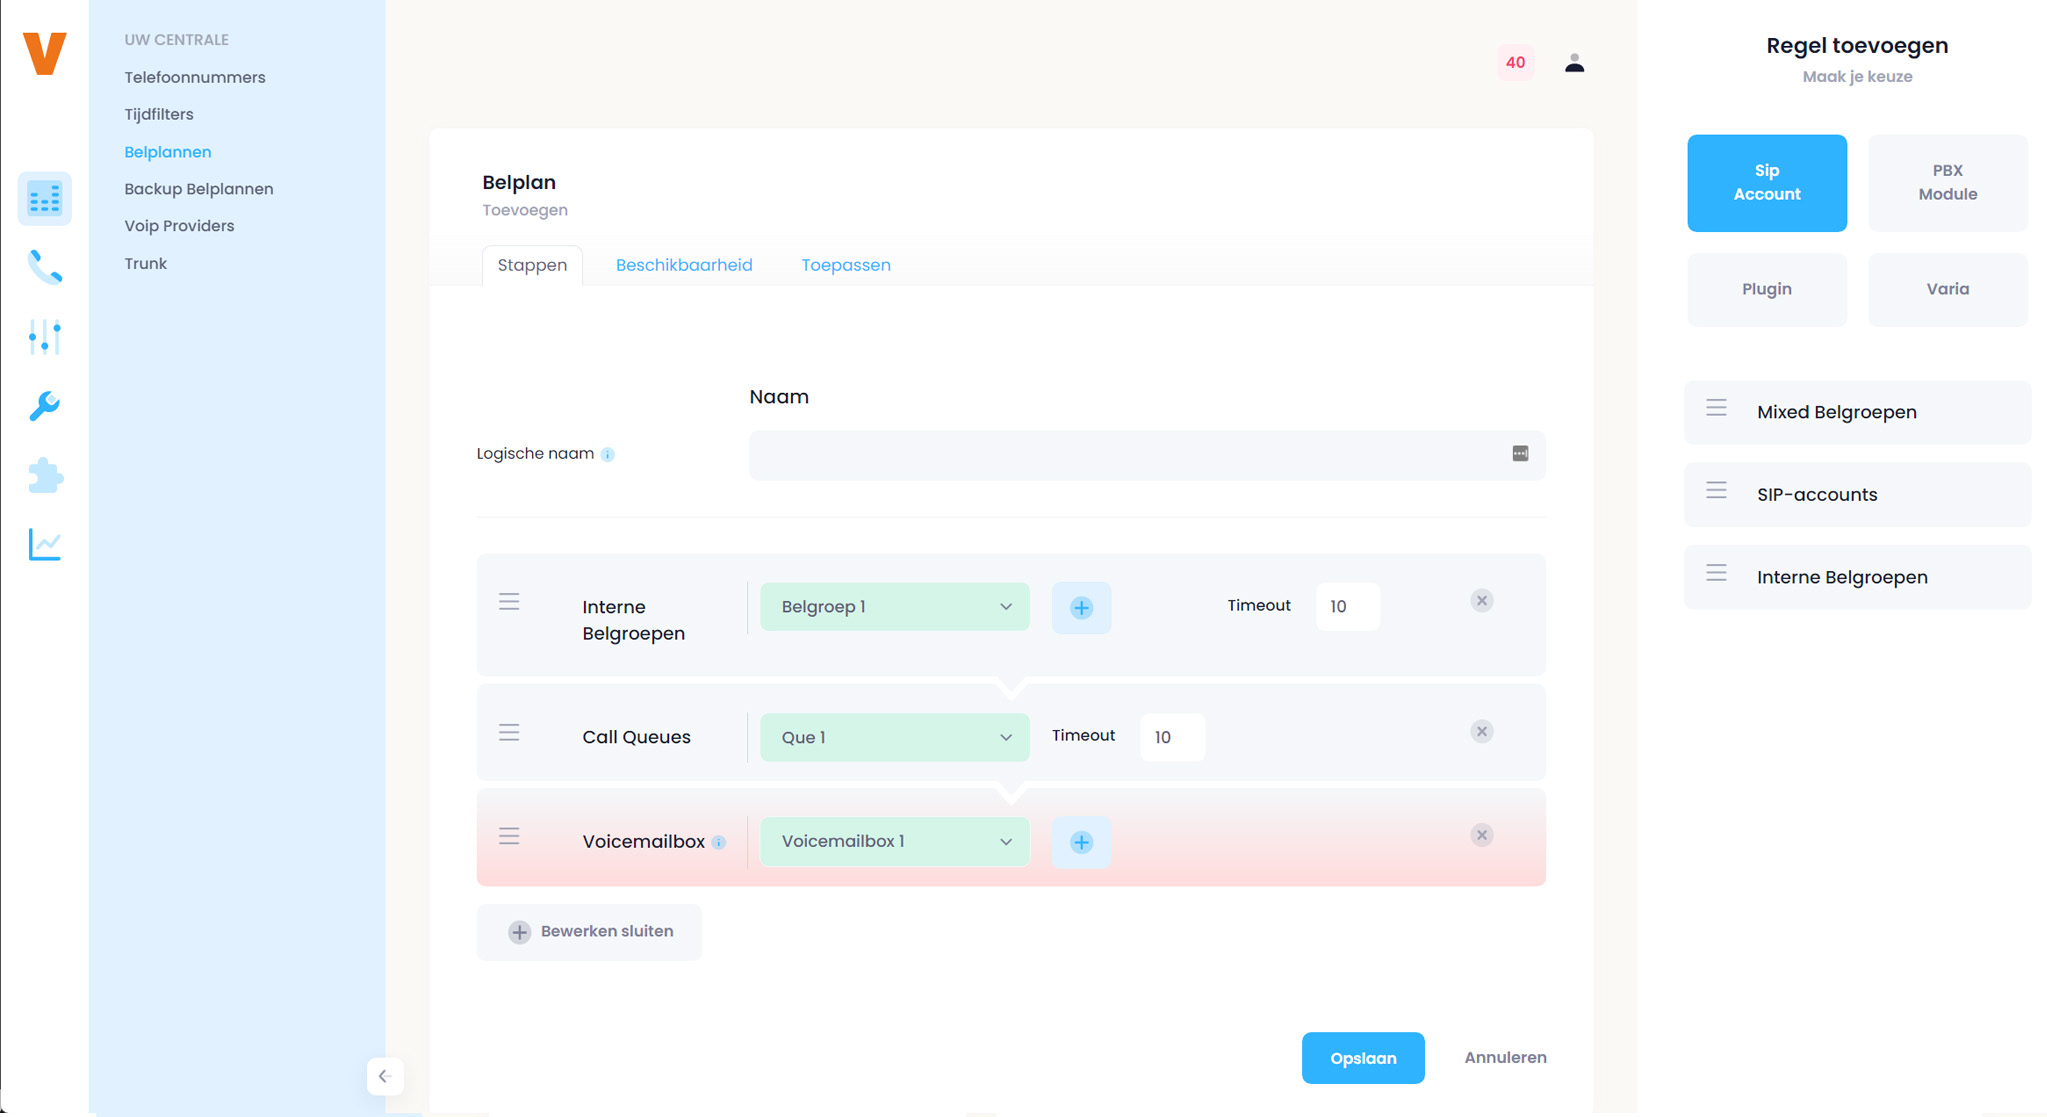Click the user profile icon

(1574, 63)
